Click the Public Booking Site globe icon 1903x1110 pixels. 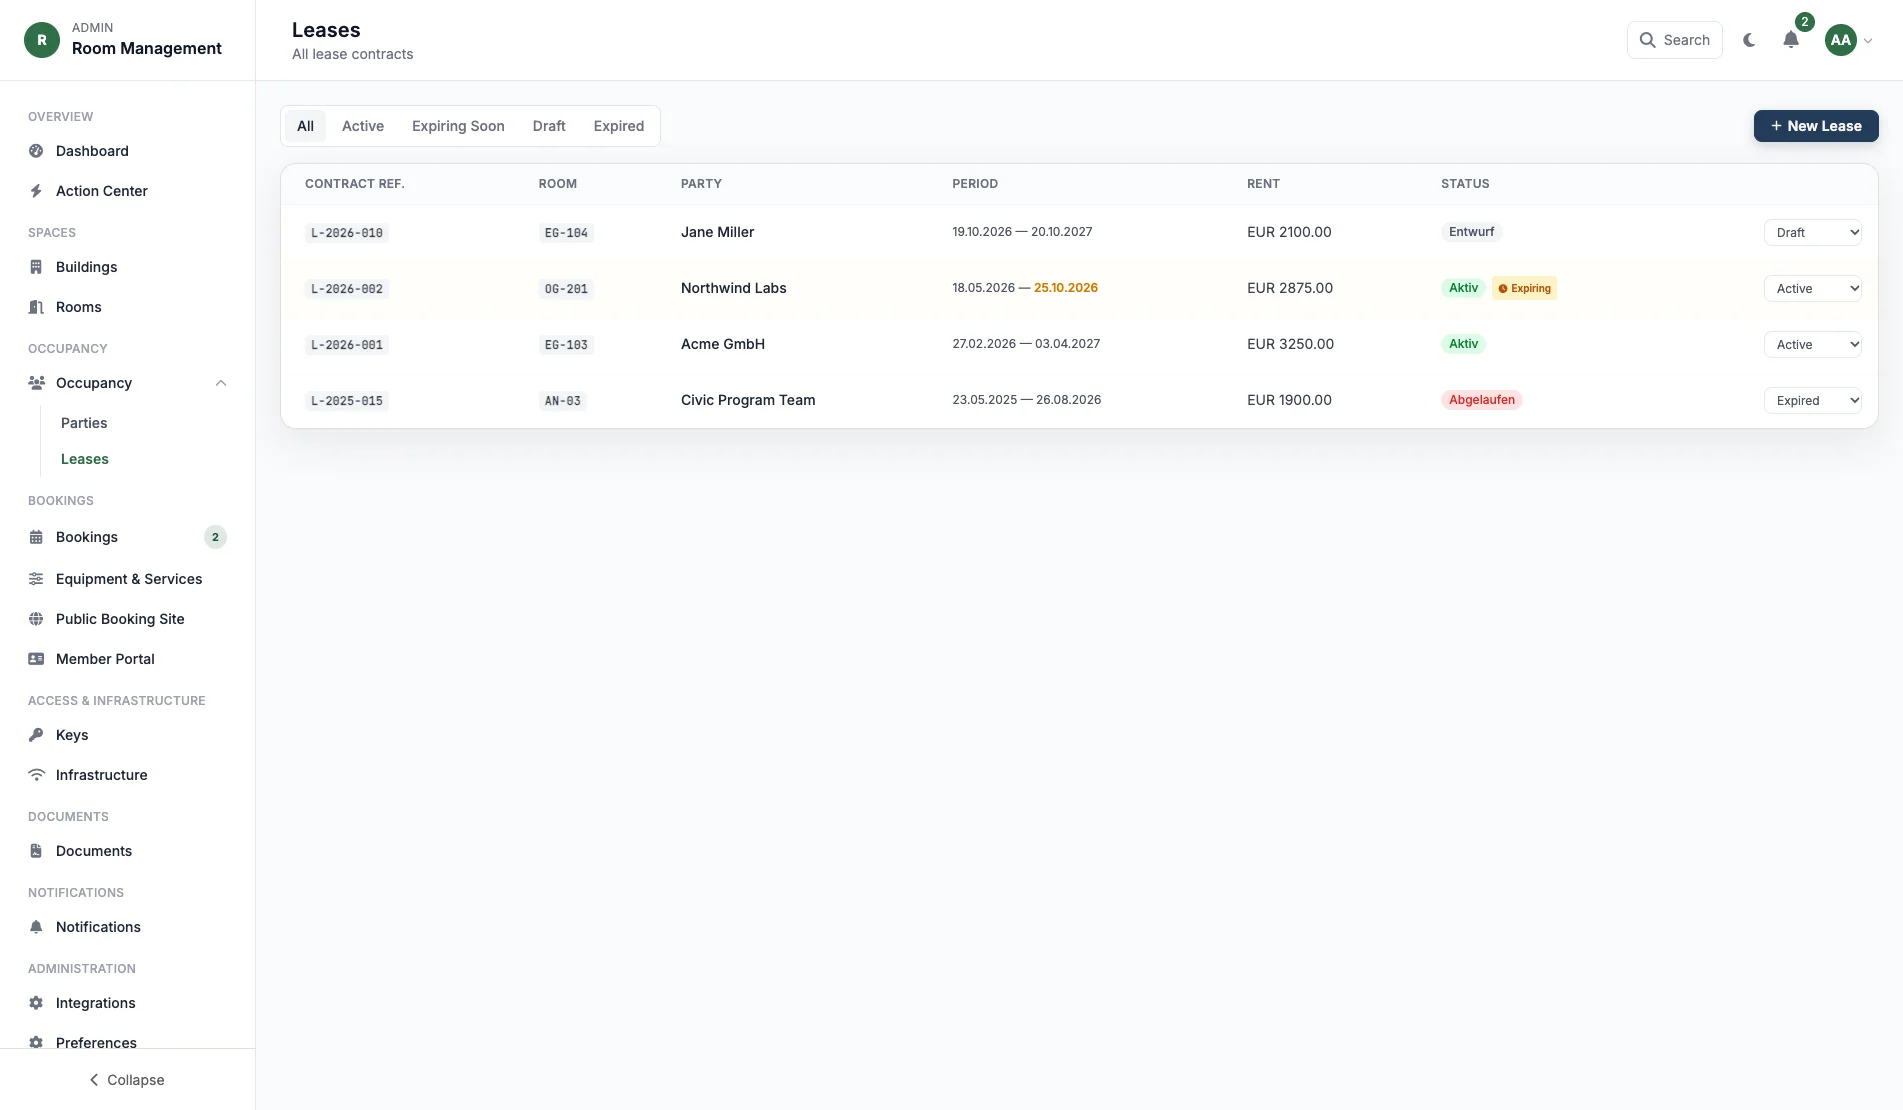(36, 619)
